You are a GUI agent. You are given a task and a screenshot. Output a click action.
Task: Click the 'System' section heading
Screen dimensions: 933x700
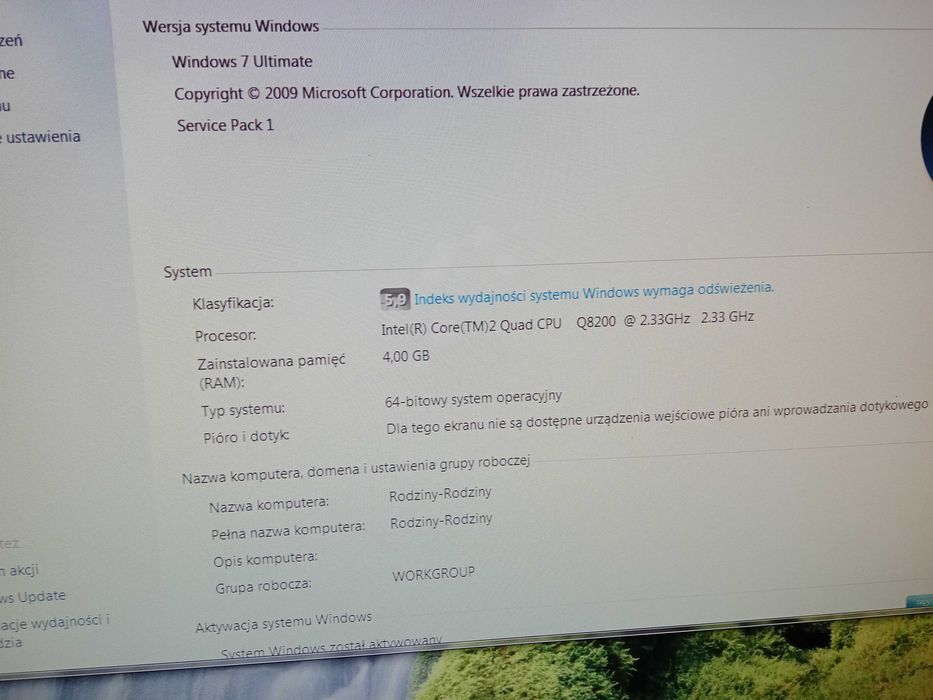(x=188, y=272)
